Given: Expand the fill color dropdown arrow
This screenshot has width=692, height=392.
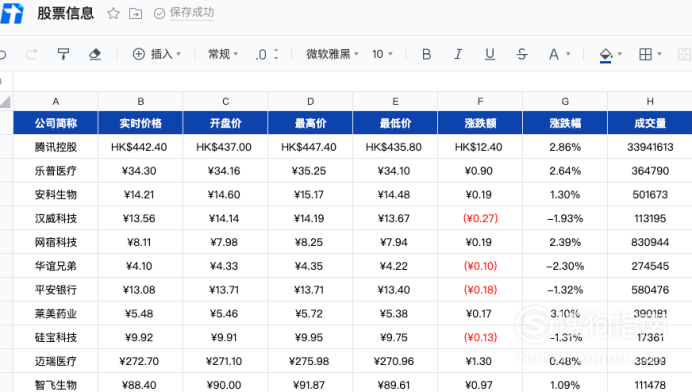Looking at the screenshot, I should (620, 54).
